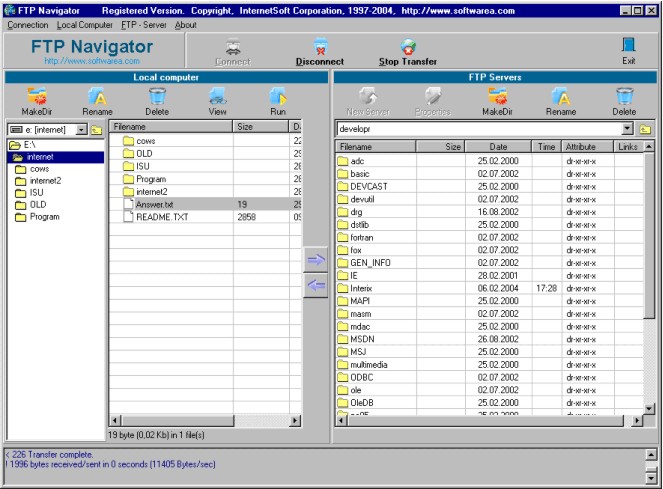Sort server list by the Attribute column header

587,147
